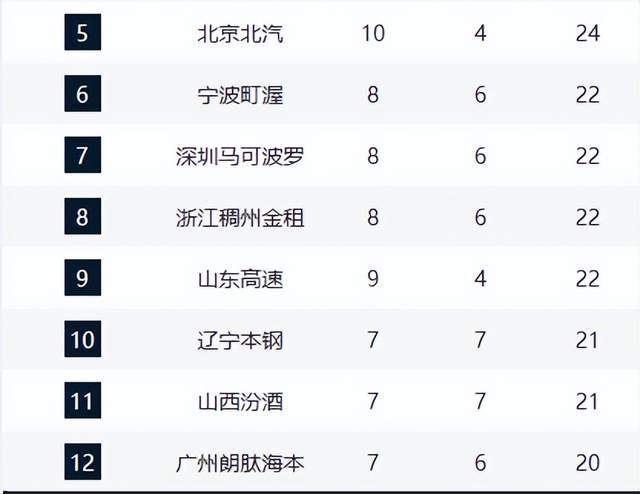
Task: Click the rank 6 badge
Action: coord(82,95)
